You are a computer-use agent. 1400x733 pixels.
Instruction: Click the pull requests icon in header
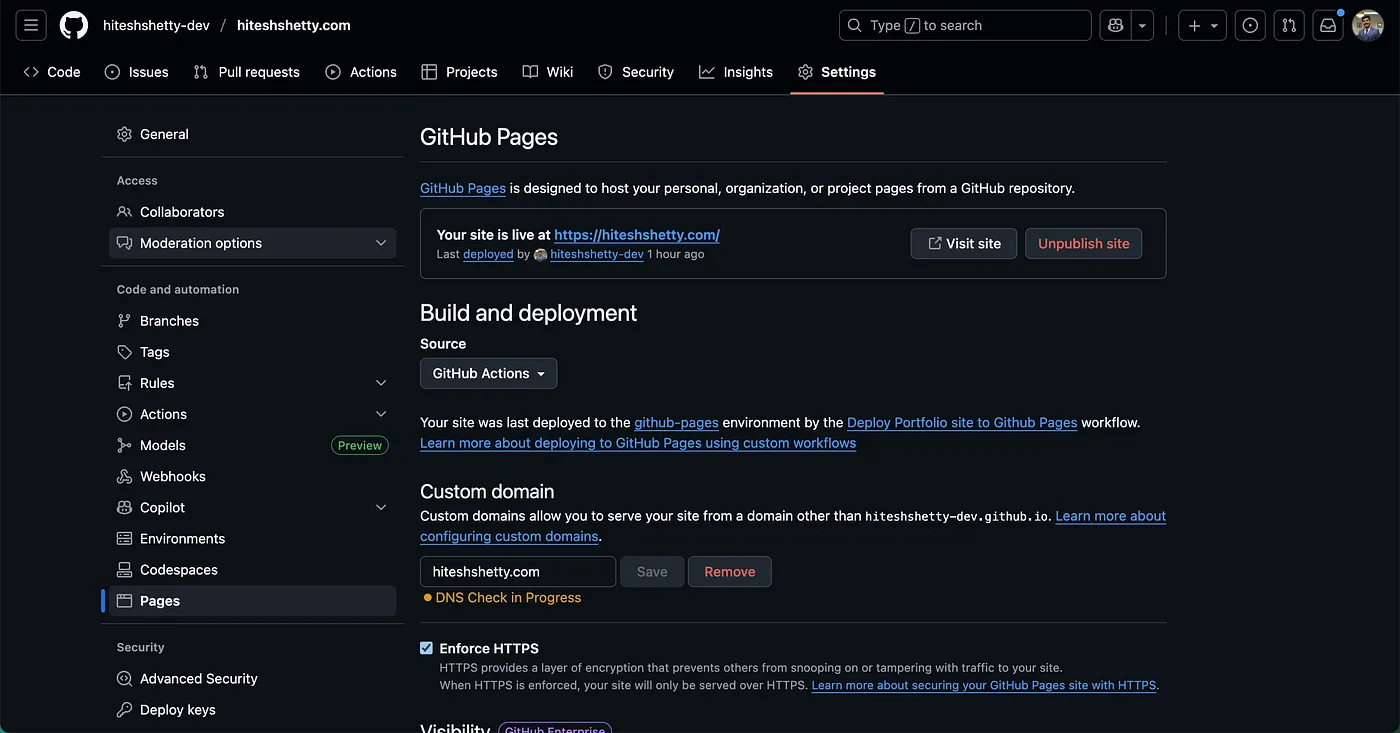(x=1289, y=26)
